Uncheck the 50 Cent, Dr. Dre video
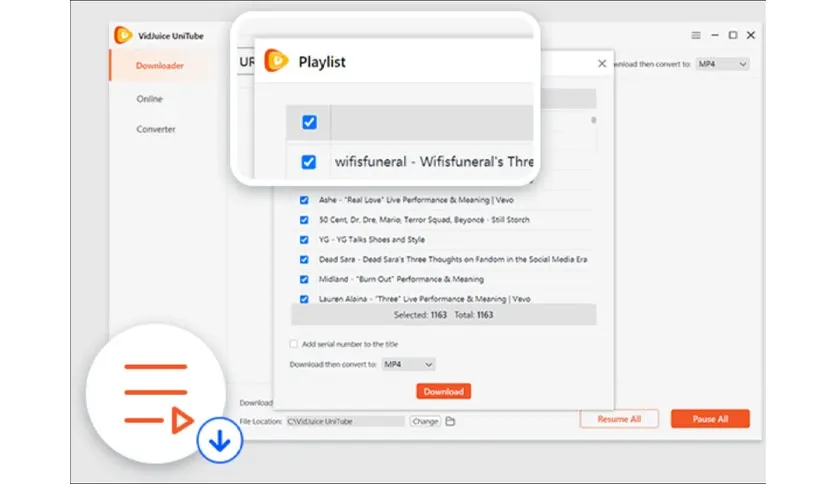The width and height of the screenshot is (836, 484). point(304,220)
